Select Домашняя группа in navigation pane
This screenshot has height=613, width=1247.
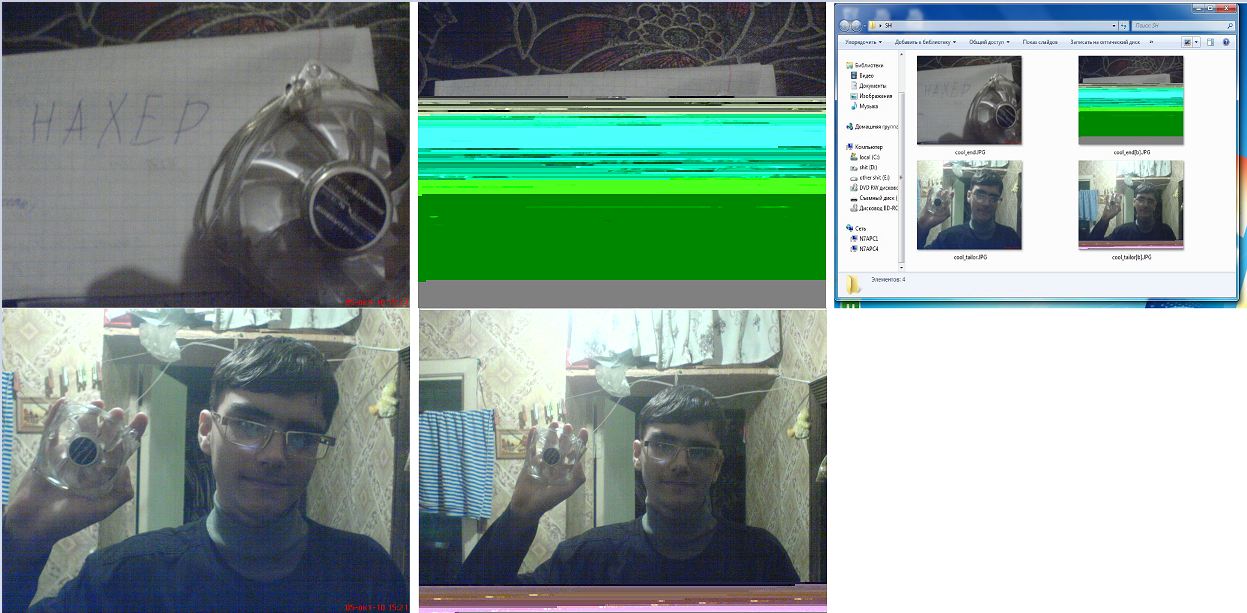point(872,126)
